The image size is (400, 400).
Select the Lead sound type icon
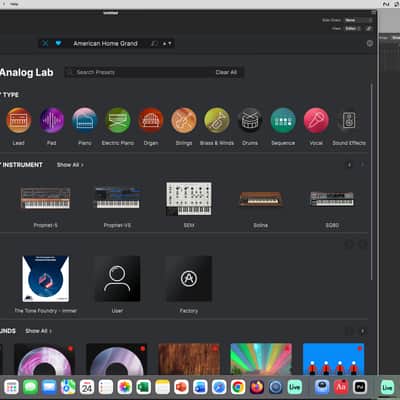click(x=19, y=120)
